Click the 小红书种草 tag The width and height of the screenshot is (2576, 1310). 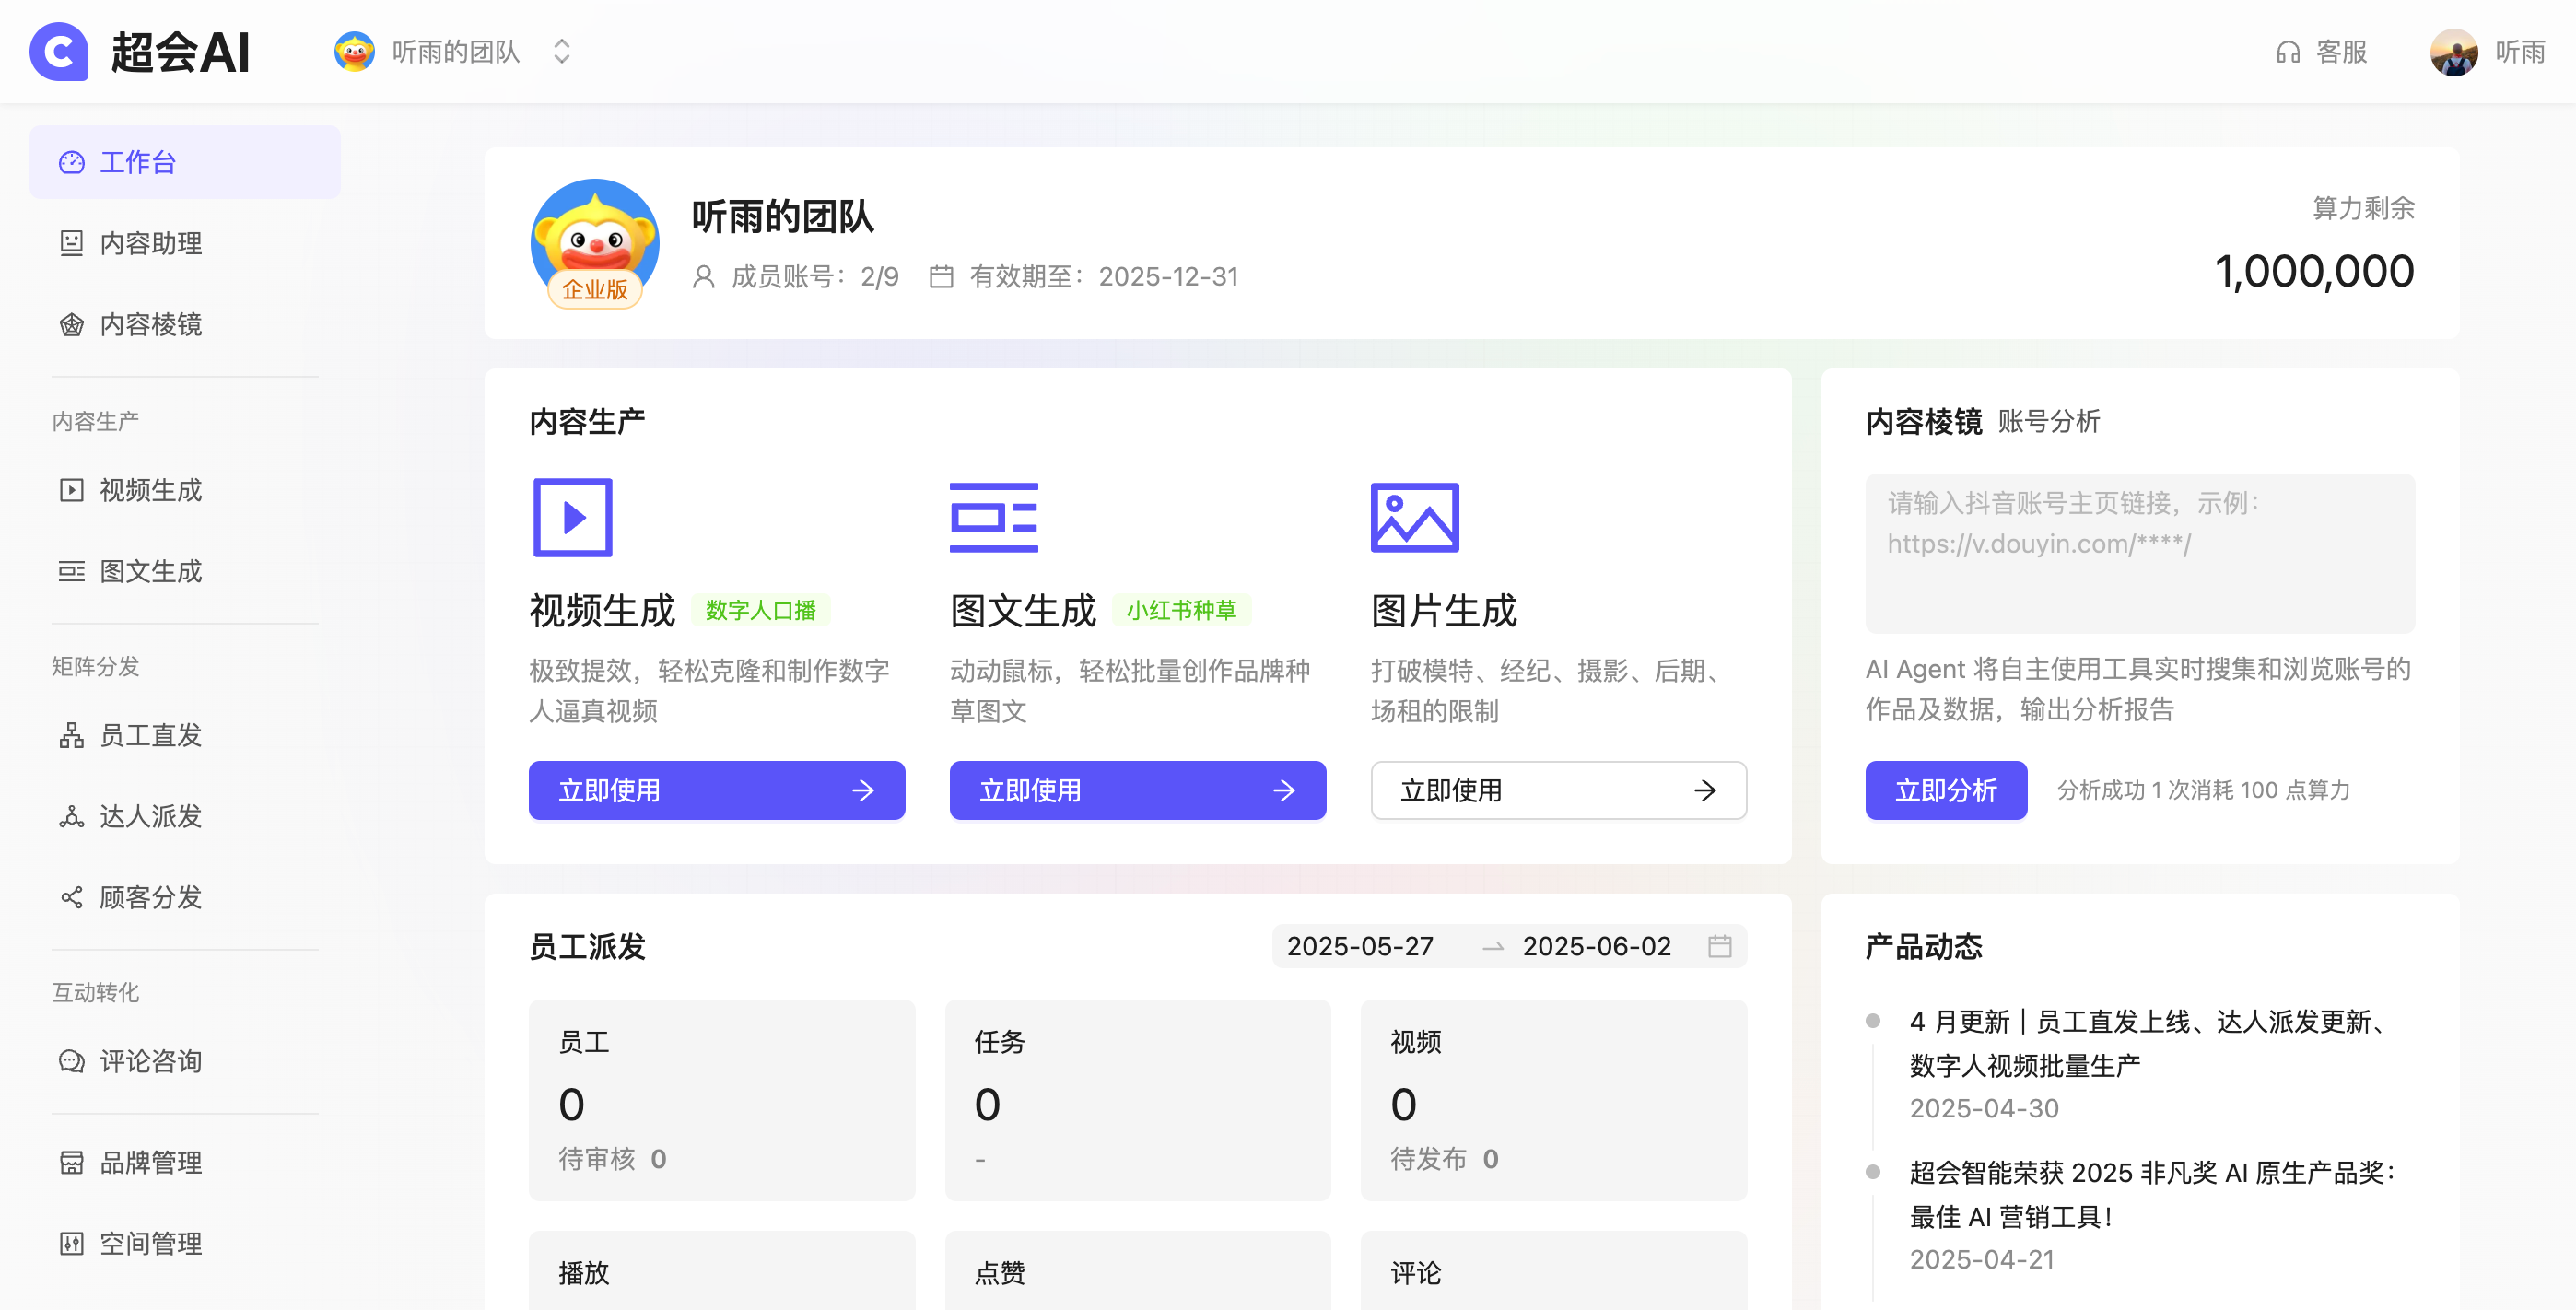click(1182, 610)
